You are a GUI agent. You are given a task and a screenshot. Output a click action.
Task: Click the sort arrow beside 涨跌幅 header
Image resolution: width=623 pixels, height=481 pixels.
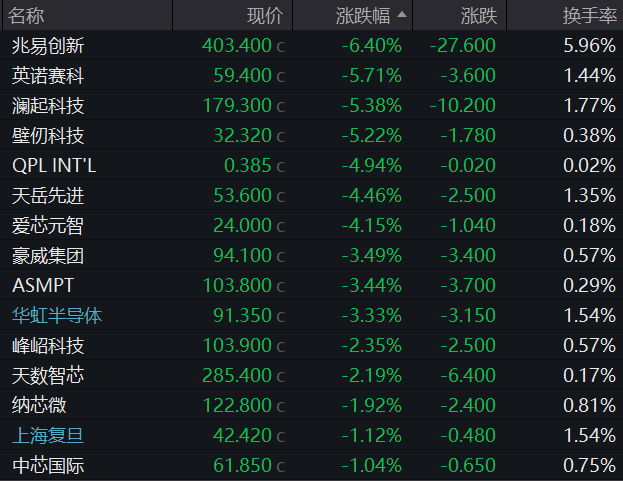tap(402, 16)
